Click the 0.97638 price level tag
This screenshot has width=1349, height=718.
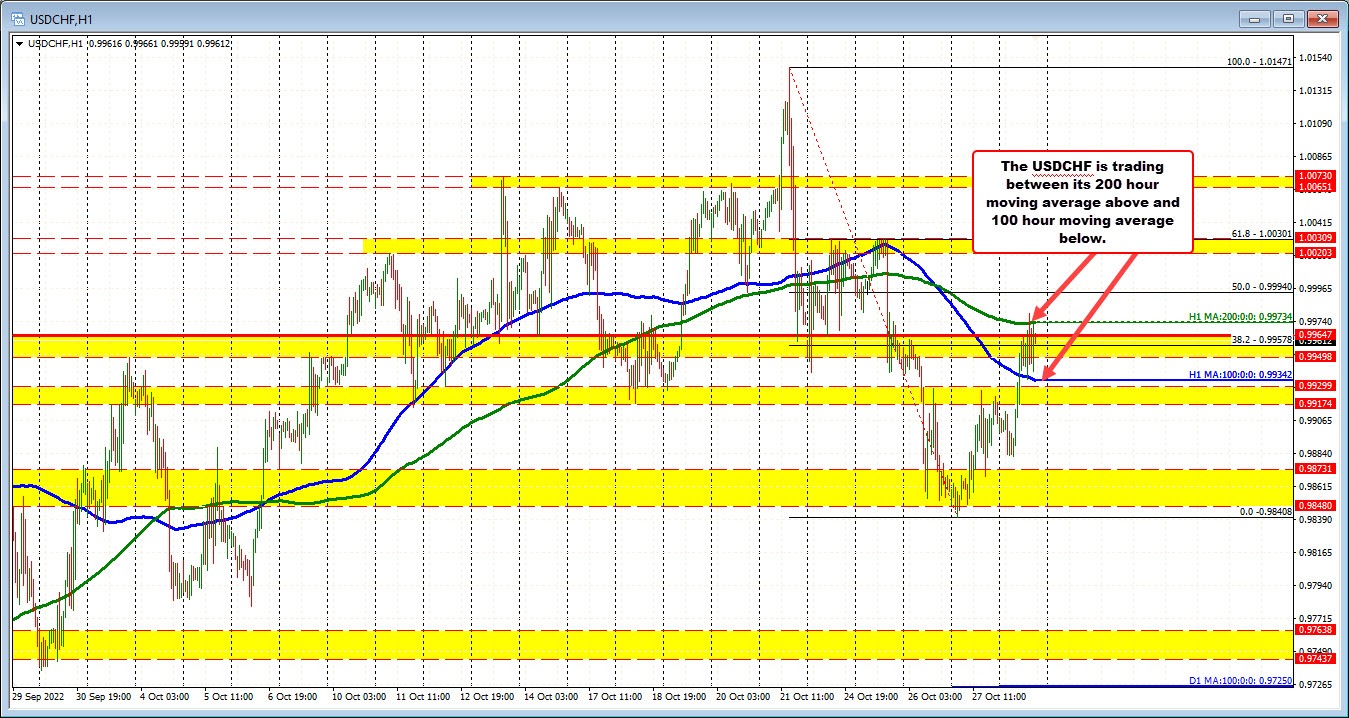(1317, 630)
